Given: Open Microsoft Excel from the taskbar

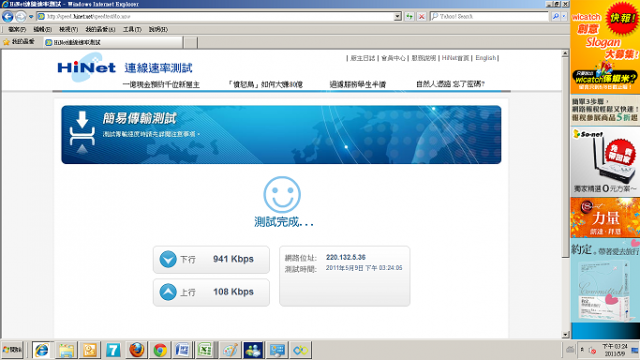Looking at the screenshot, I should (205, 350).
